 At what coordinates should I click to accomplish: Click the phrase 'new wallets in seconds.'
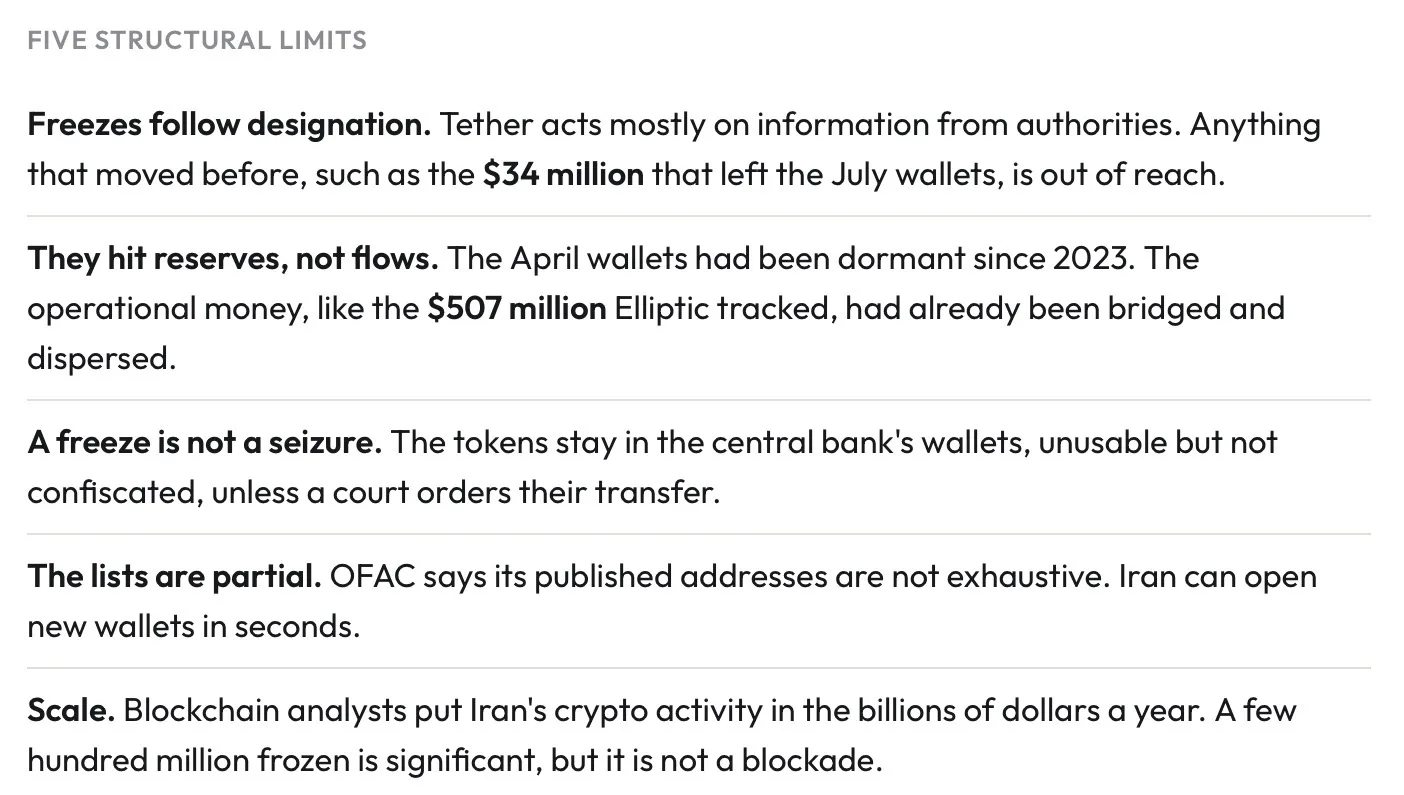(x=193, y=627)
